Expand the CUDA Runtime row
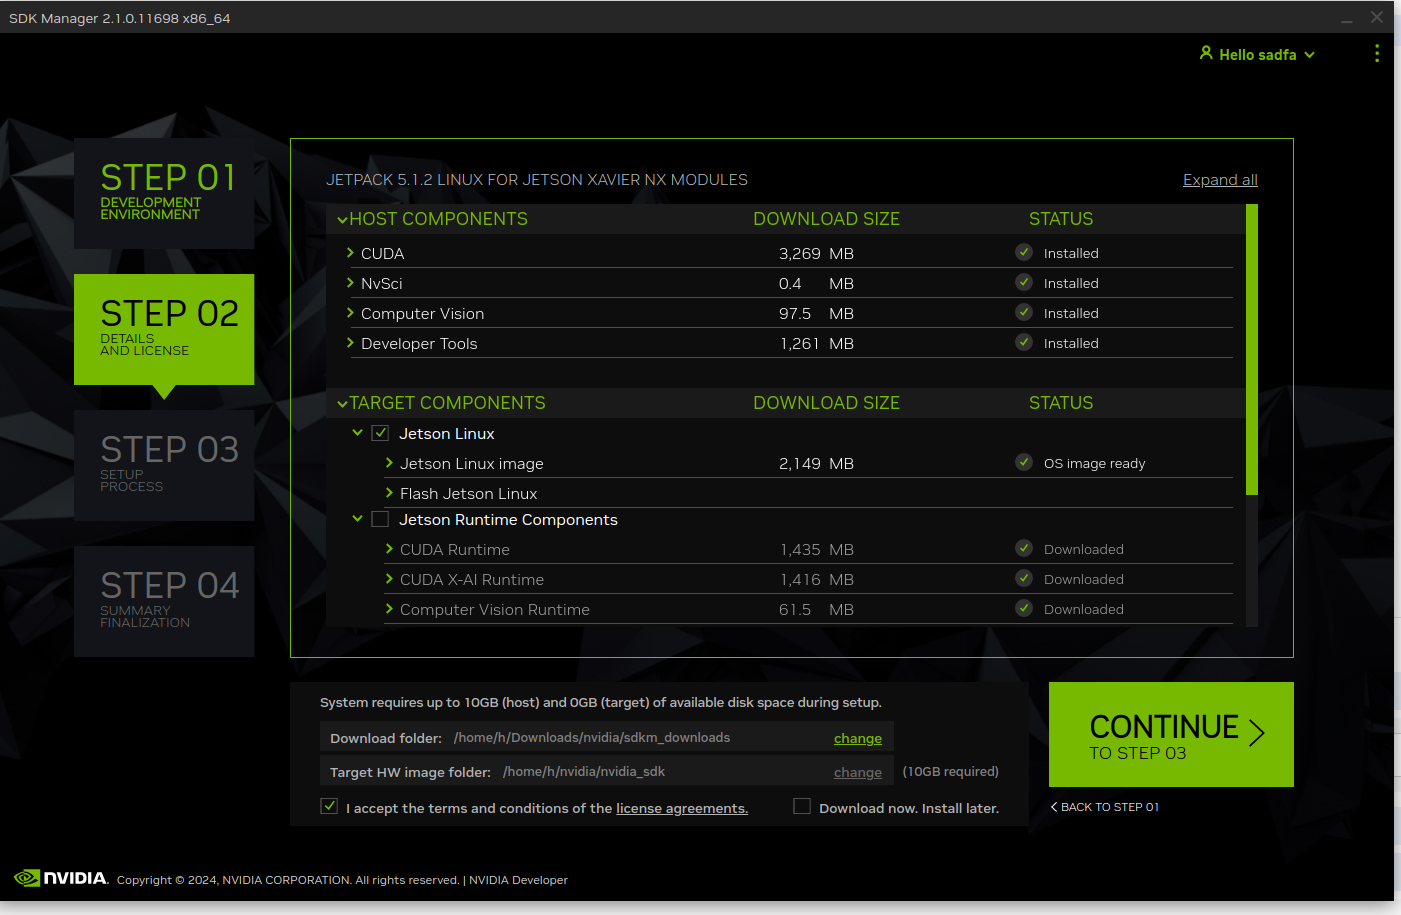This screenshot has height=915, width=1401. tap(389, 549)
